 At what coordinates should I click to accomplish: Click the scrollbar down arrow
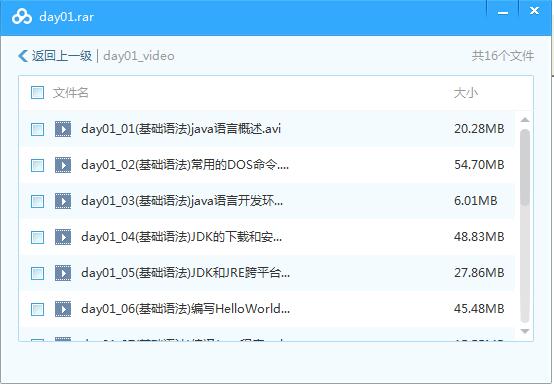(x=525, y=331)
